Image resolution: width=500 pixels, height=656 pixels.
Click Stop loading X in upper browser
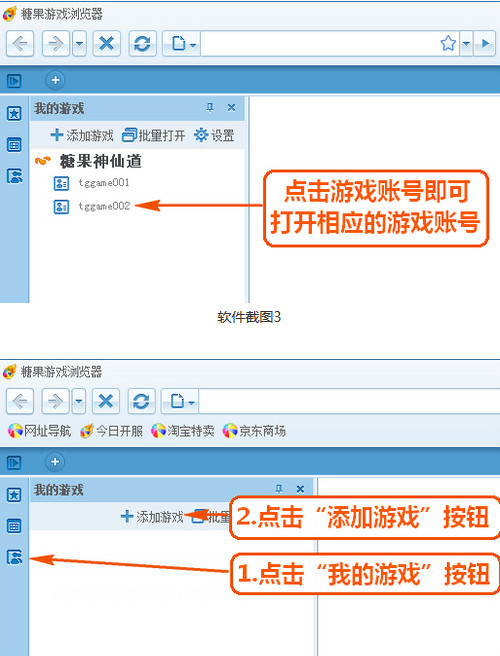(x=107, y=44)
